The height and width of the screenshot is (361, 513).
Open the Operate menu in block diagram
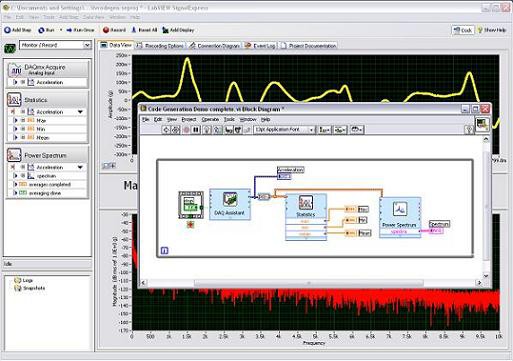click(210, 119)
